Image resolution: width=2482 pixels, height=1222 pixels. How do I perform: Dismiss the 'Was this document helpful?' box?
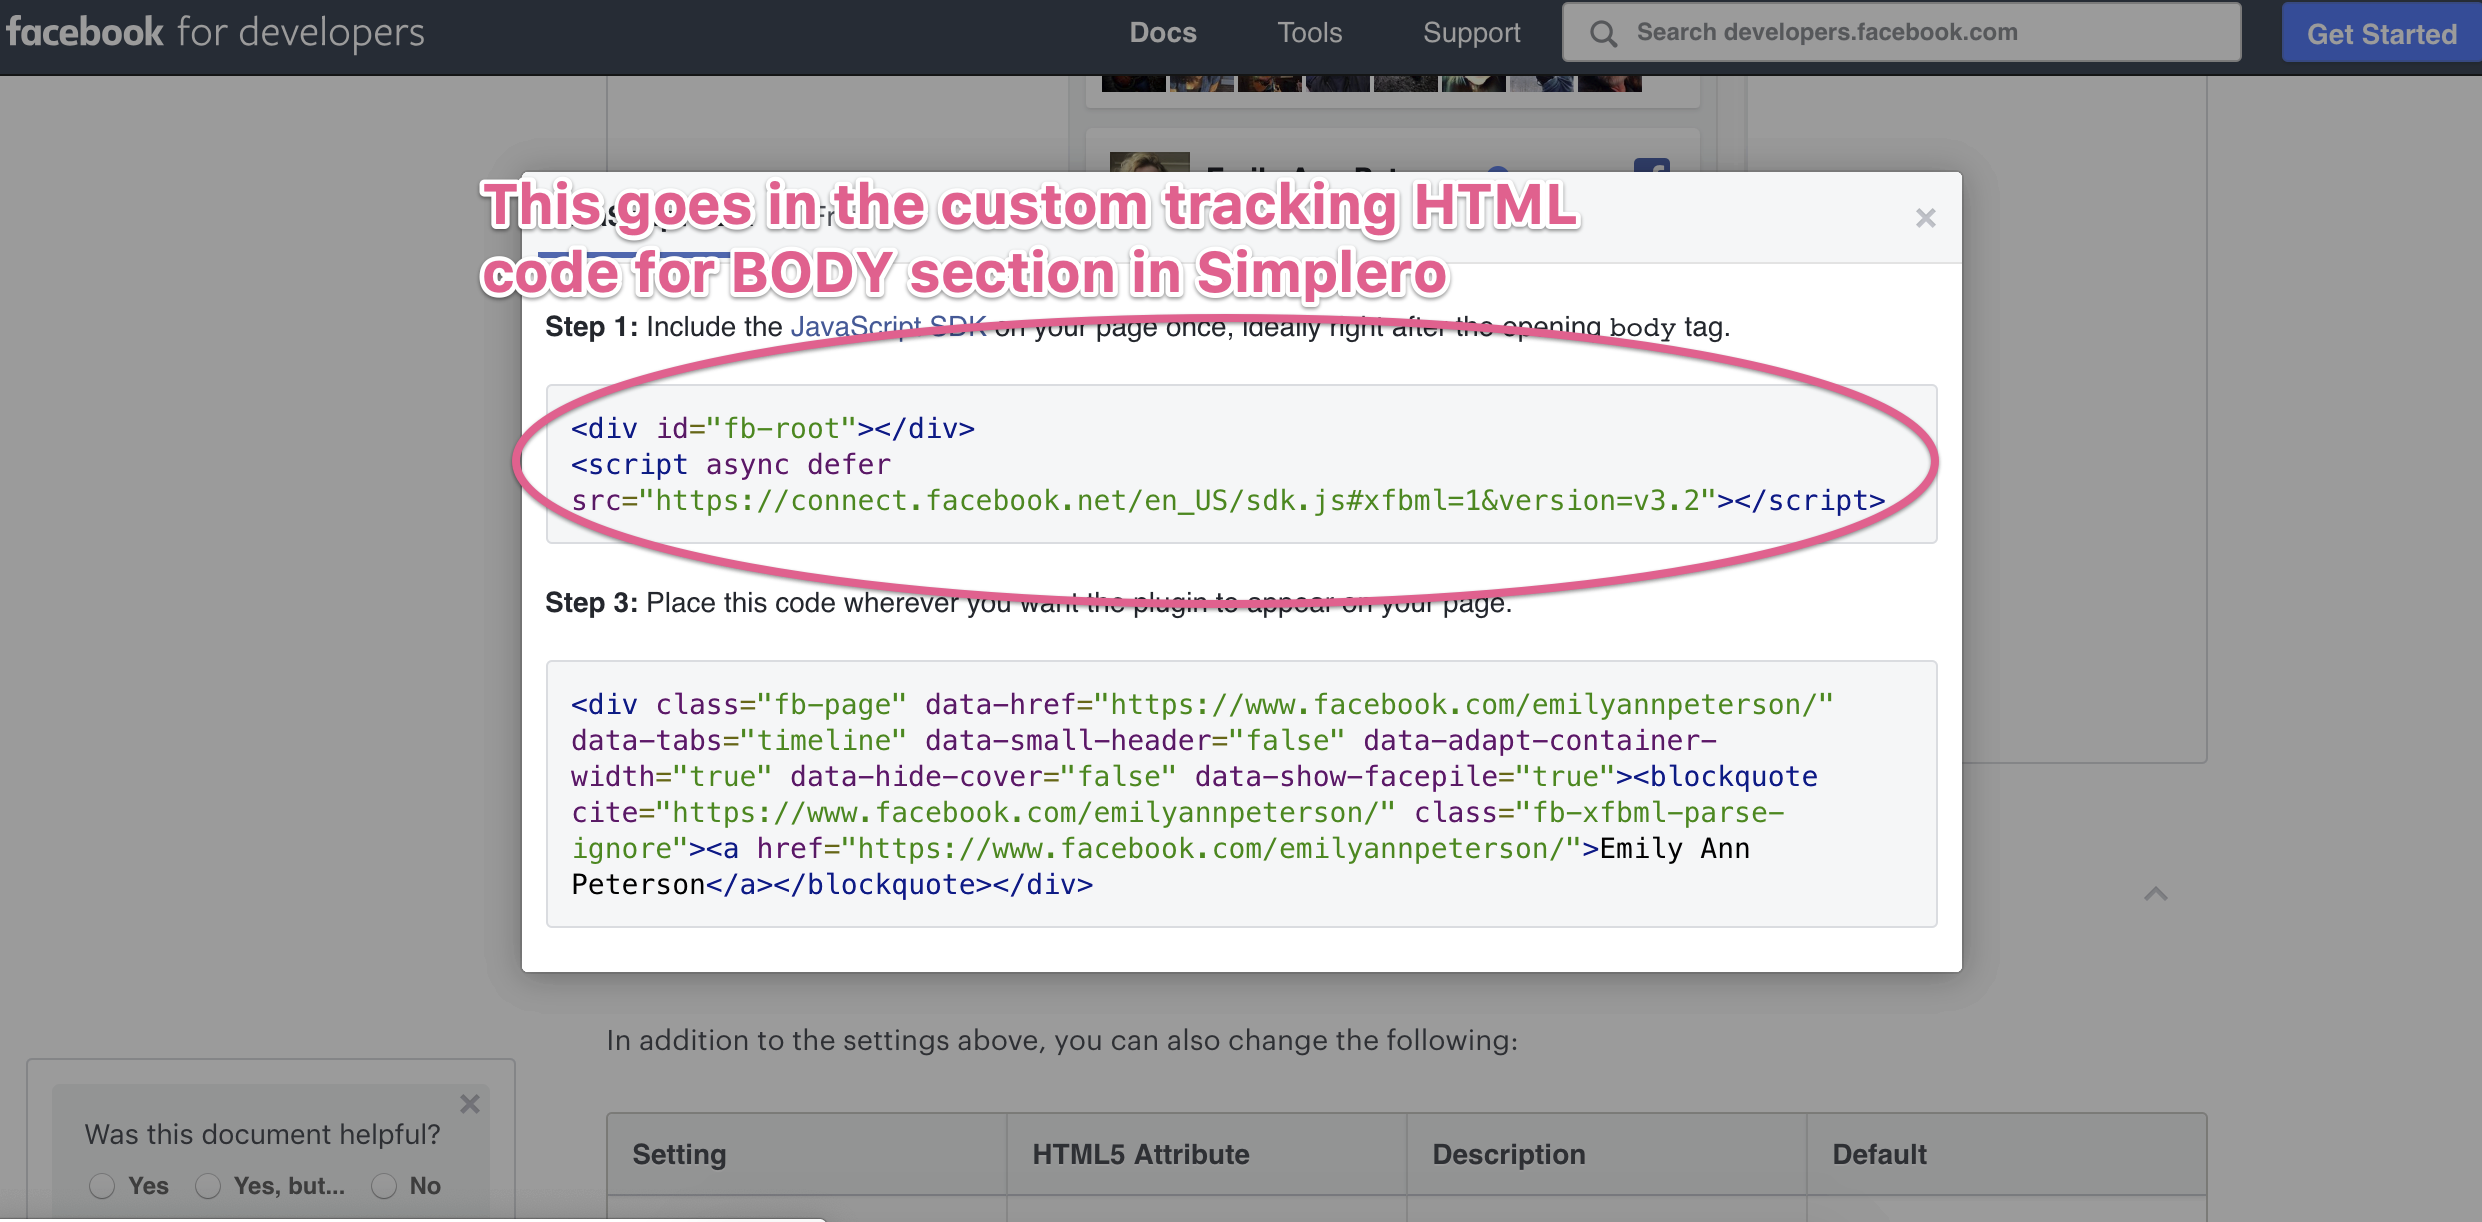tap(470, 1104)
